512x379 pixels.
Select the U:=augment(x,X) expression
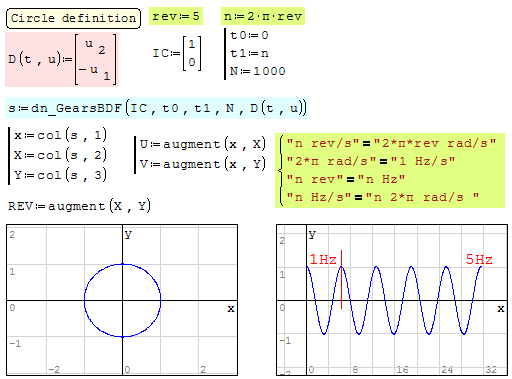[x=202, y=144]
